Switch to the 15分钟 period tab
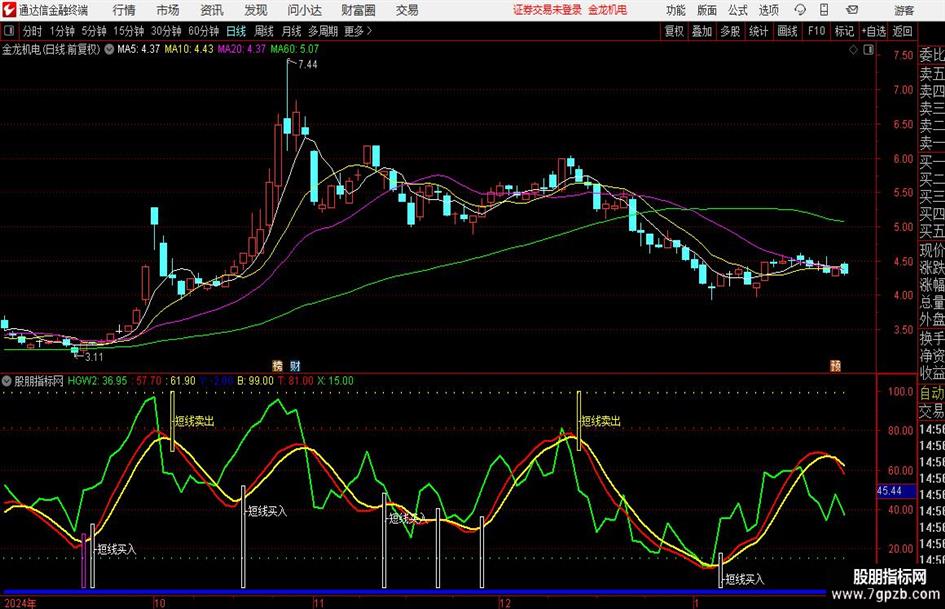 pos(129,31)
